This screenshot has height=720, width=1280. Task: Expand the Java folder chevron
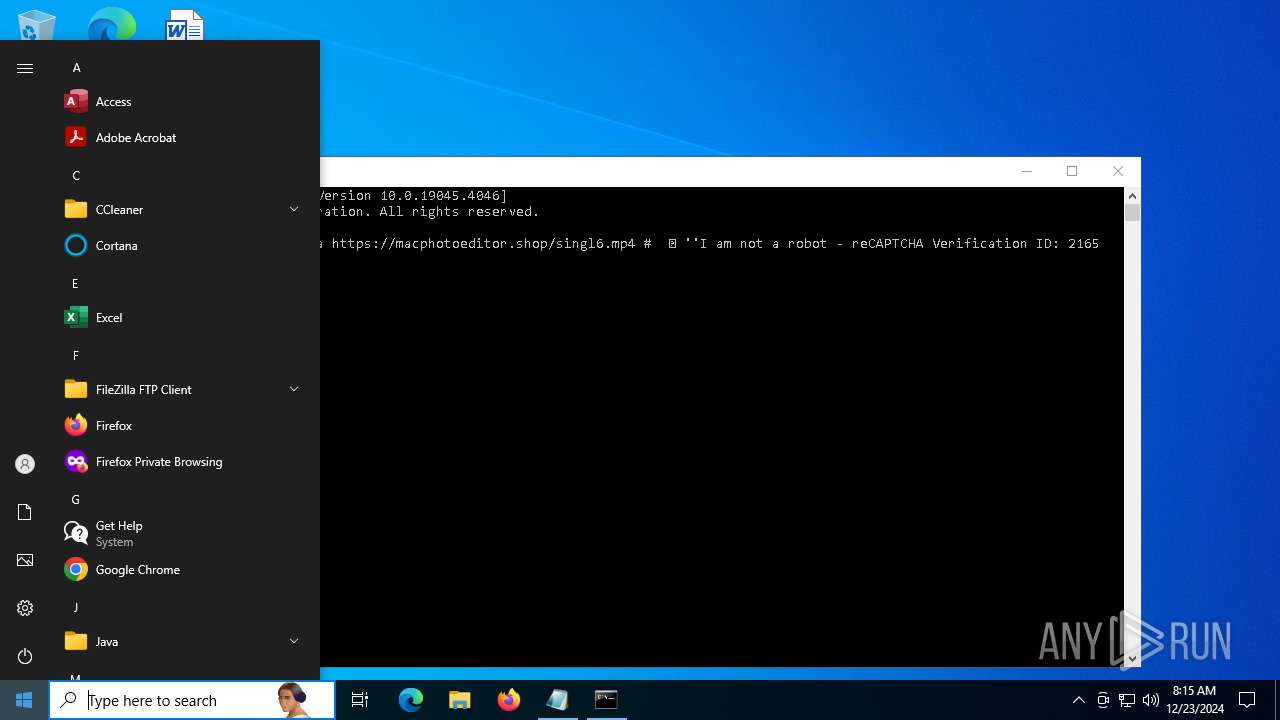(294, 641)
